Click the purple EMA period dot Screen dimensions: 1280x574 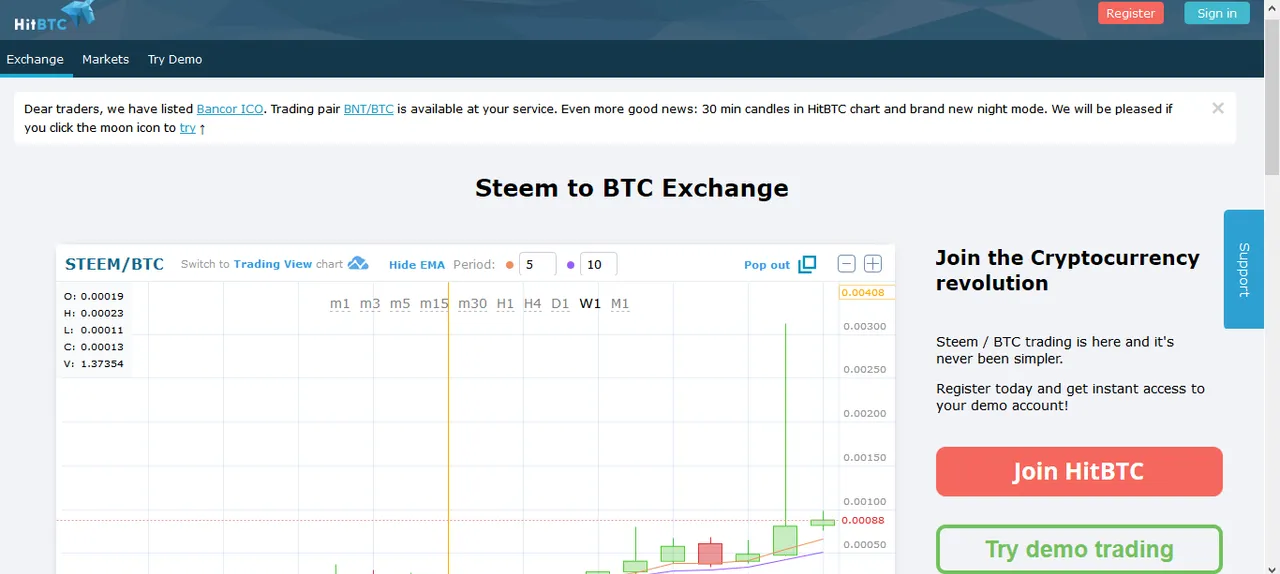coord(571,265)
